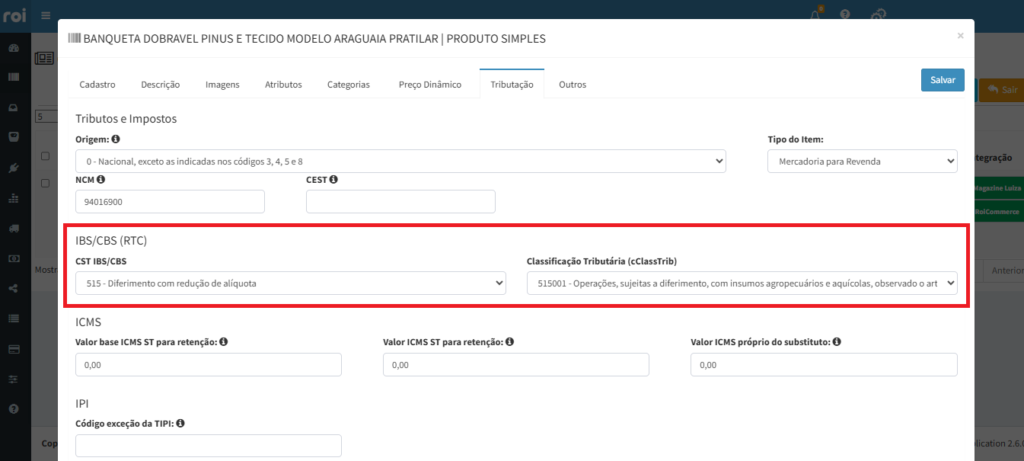
Task: Open the Origem dropdown
Action: 400,161
